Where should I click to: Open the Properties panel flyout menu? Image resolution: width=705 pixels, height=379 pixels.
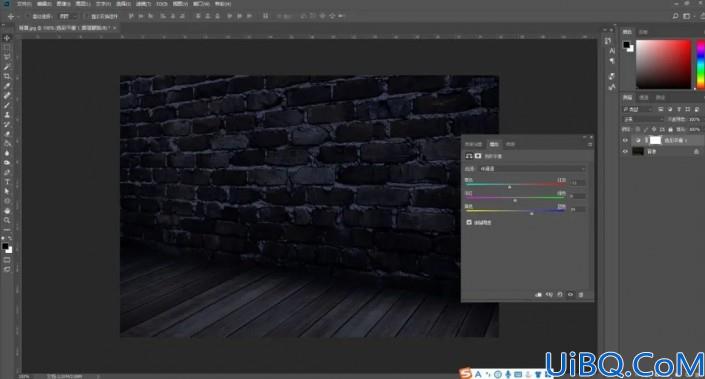click(589, 144)
